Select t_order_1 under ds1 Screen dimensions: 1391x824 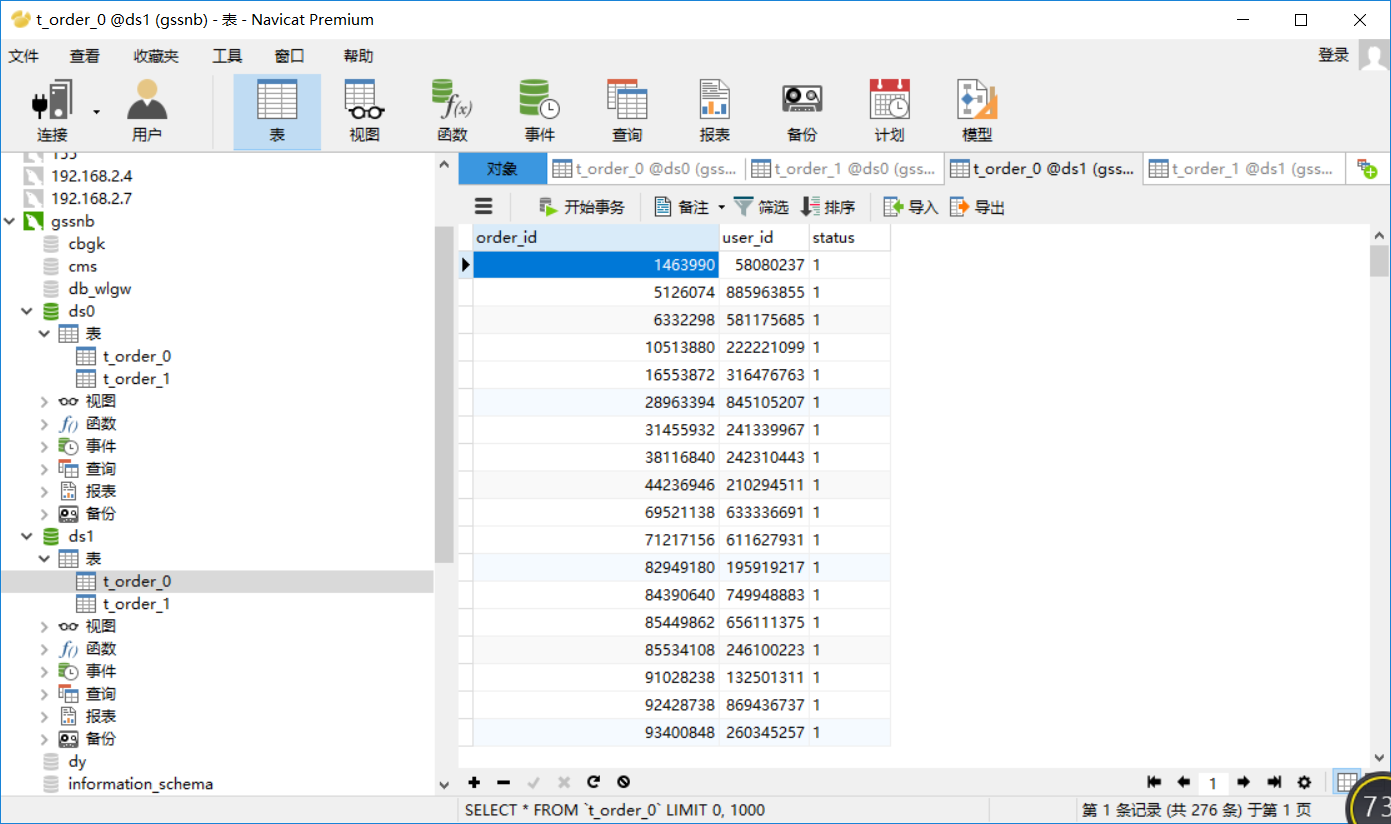[x=136, y=604]
